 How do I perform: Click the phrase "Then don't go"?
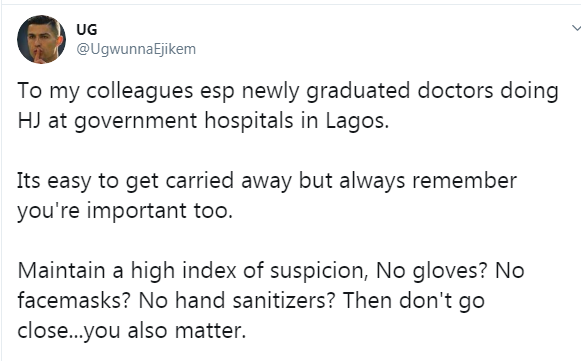click(414, 301)
